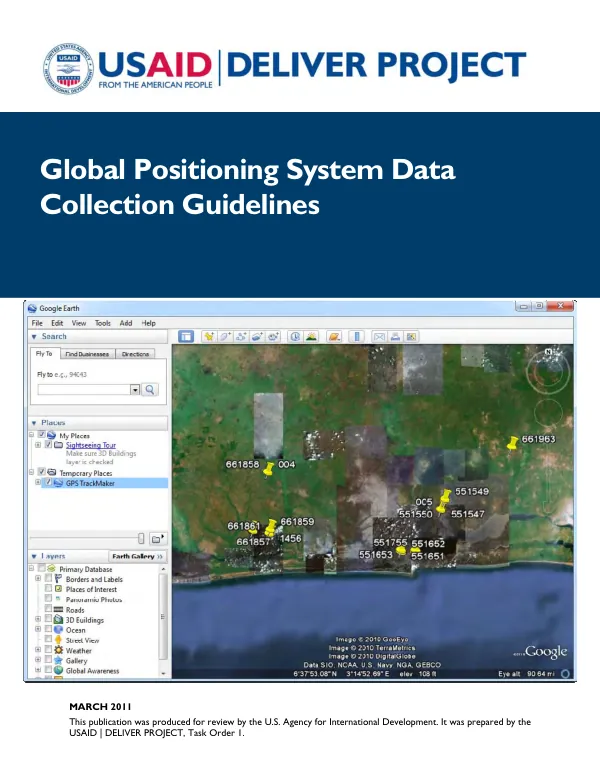Click the Add Polygon toolbar icon
Image resolution: width=600 pixels, height=777 pixels.
click(225, 336)
